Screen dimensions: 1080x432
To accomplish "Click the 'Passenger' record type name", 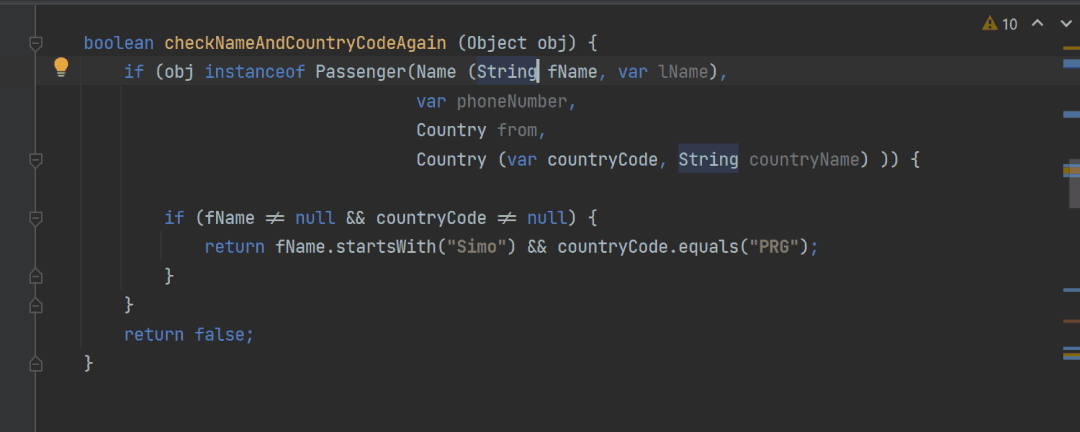I will (x=361, y=72).
